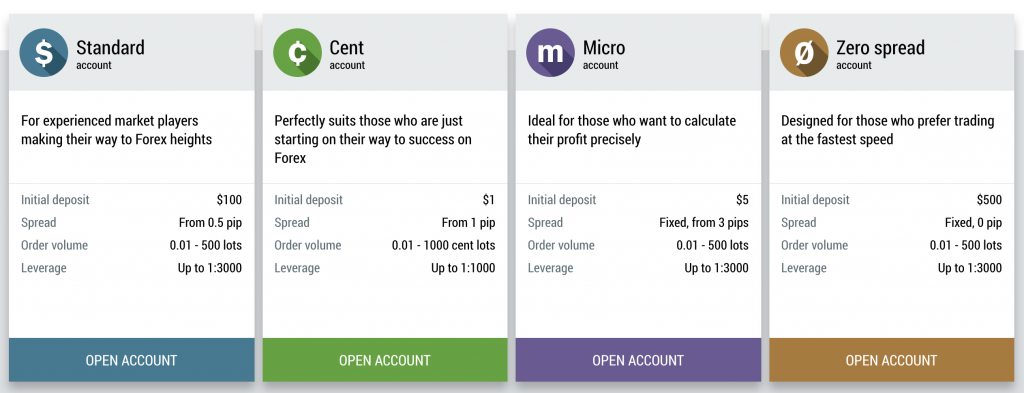Screen dimensions: 1024x393
Task: Open a Micro account with the purple button
Action: pos(638,360)
